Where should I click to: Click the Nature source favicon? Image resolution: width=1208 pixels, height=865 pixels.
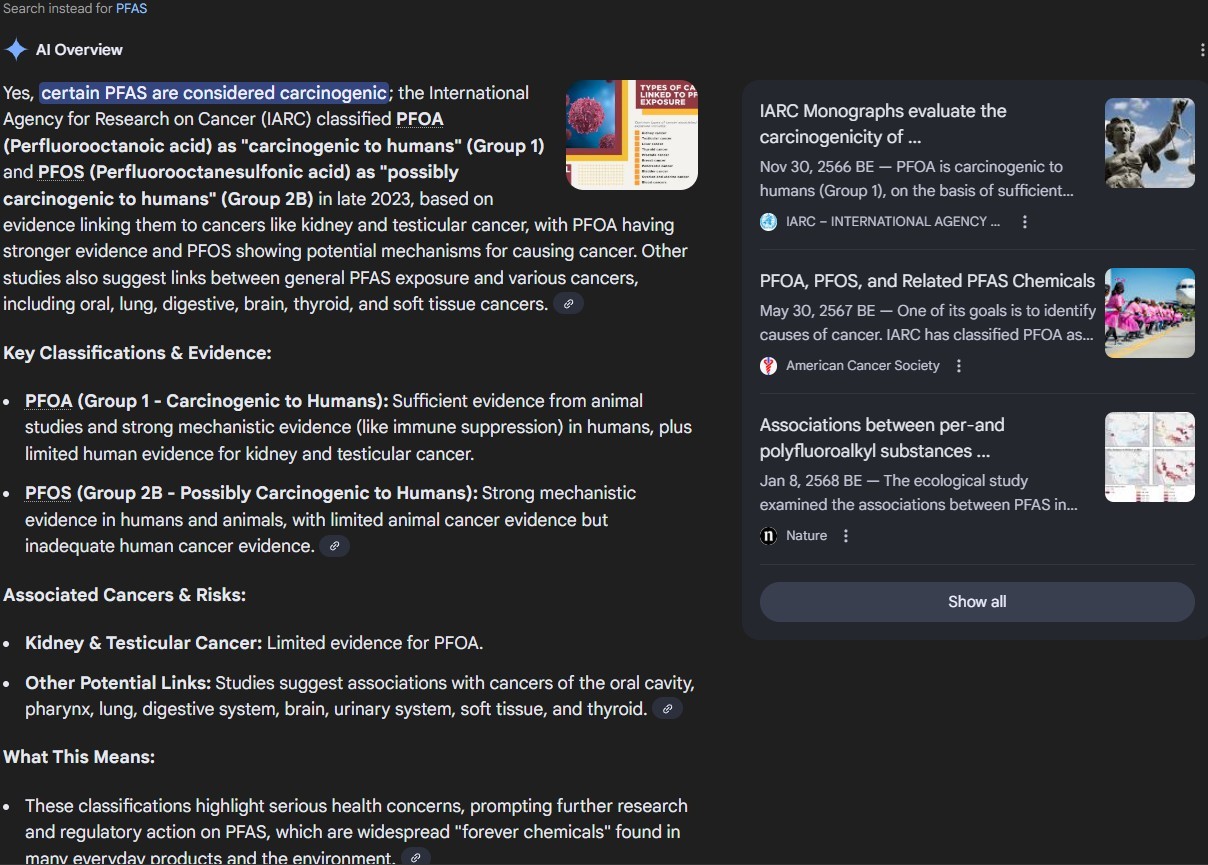[768, 536]
